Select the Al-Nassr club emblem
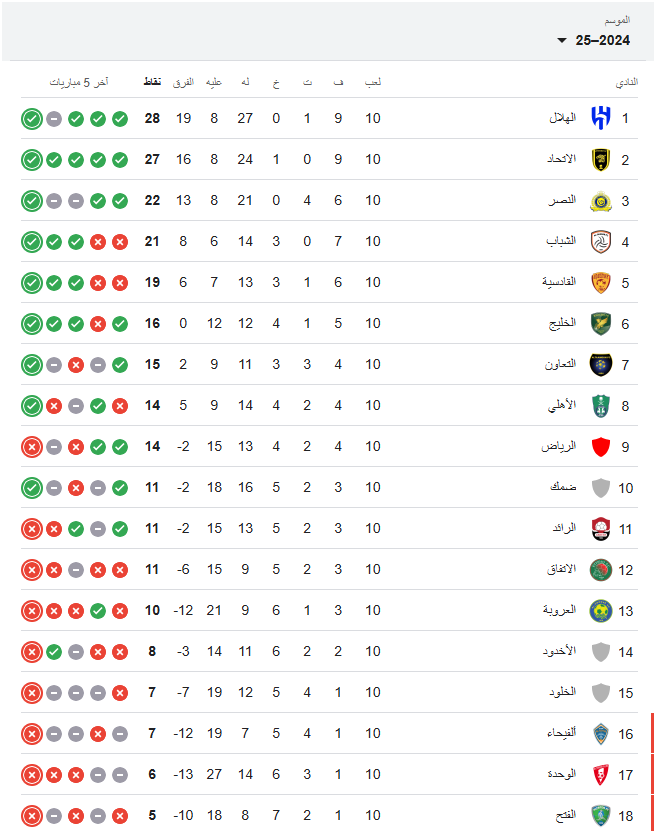This screenshot has height=831, width=657. tap(601, 201)
